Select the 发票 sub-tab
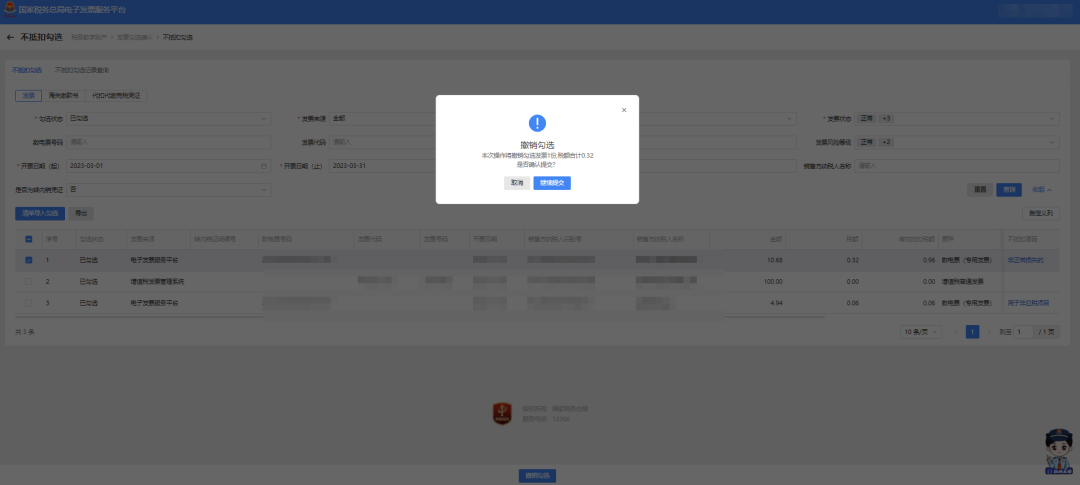Viewport: 1080px width, 485px height. pyautogui.click(x=28, y=96)
